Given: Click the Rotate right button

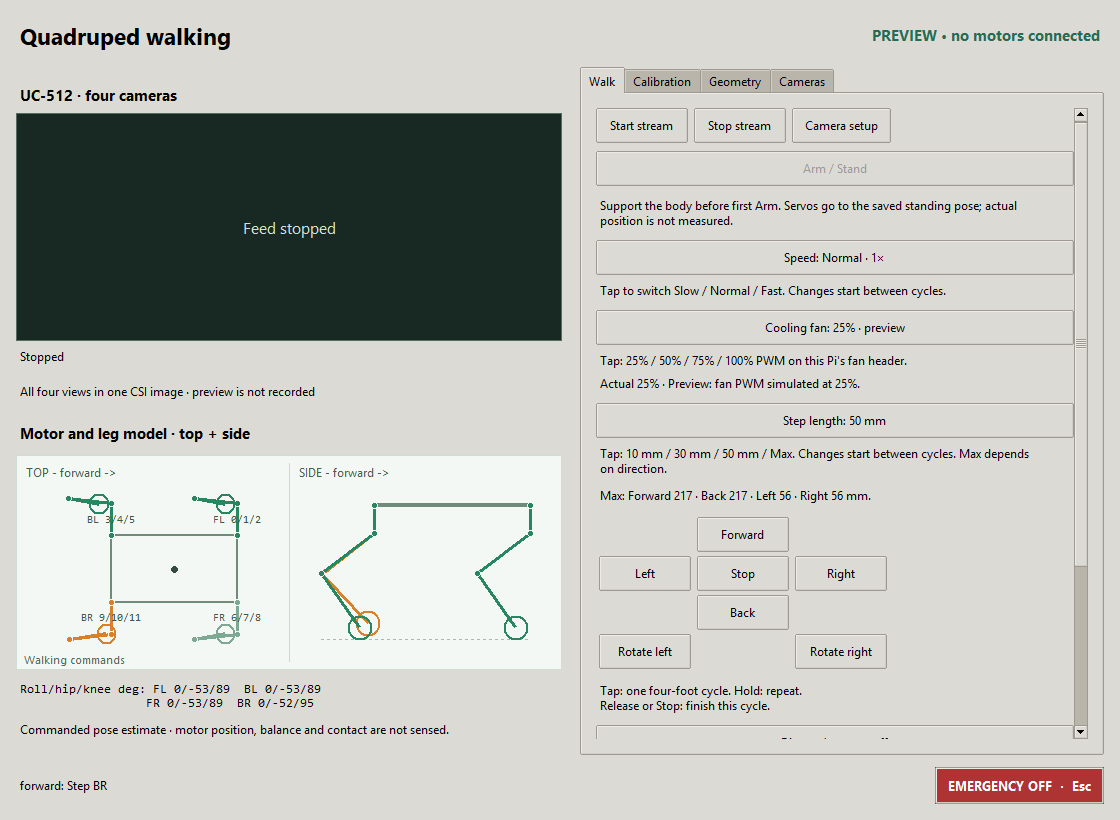Looking at the screenshot, I should pos(841,651).
